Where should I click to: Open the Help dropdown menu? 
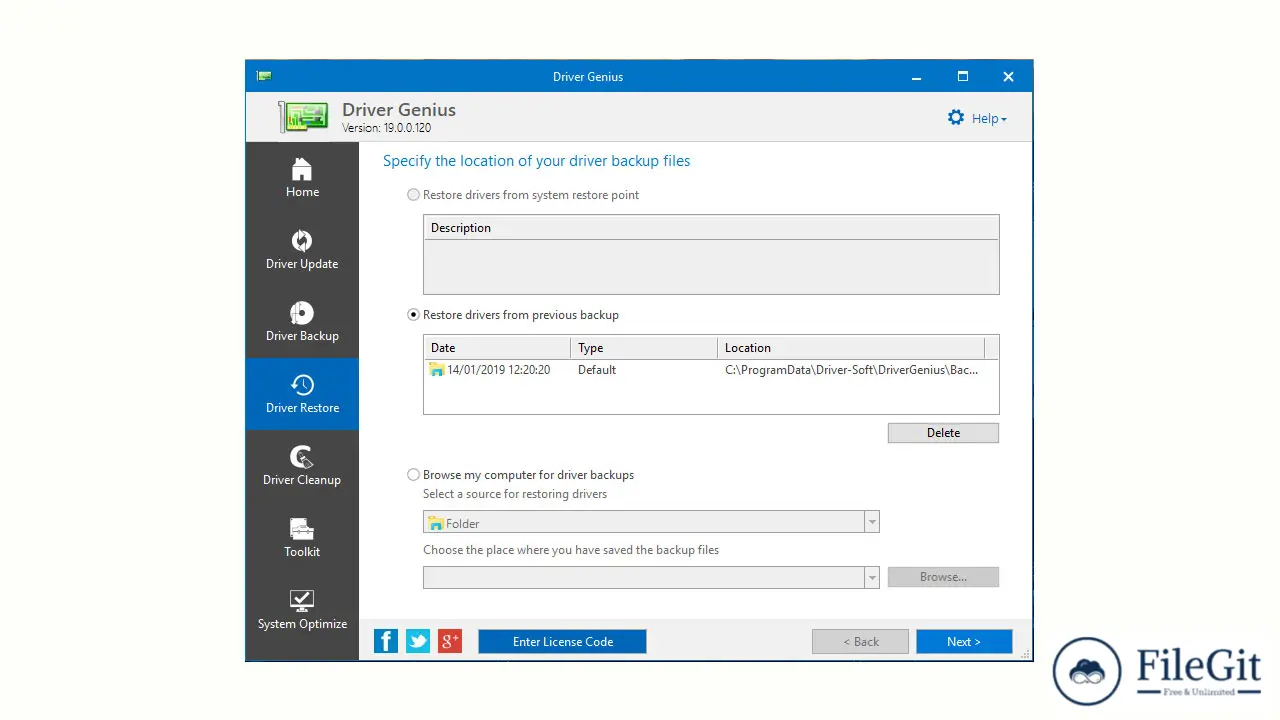[x=989, y=118]
